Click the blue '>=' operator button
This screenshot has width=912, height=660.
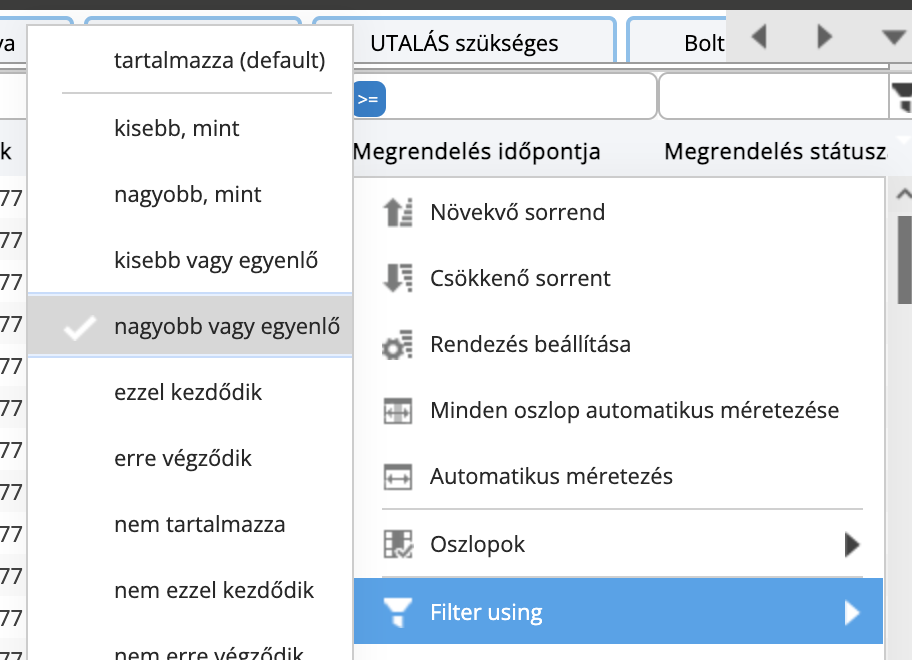(368, 99)
